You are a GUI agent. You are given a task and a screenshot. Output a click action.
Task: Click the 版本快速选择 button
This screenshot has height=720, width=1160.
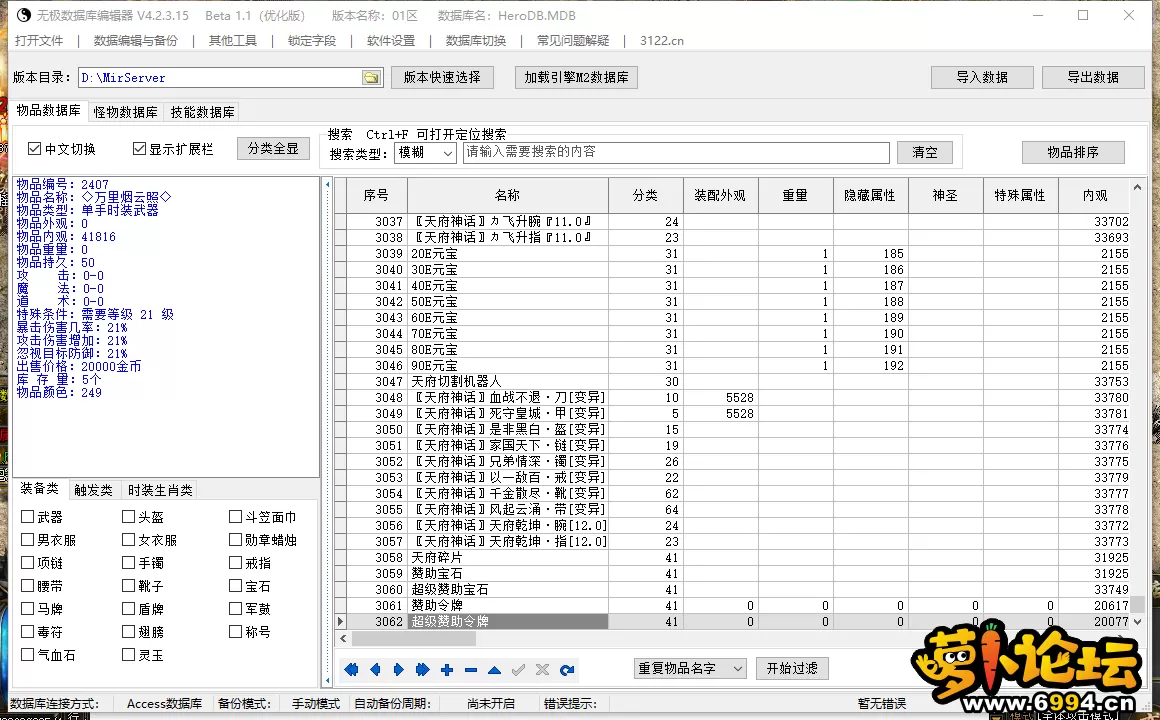(x=442, y=77)
